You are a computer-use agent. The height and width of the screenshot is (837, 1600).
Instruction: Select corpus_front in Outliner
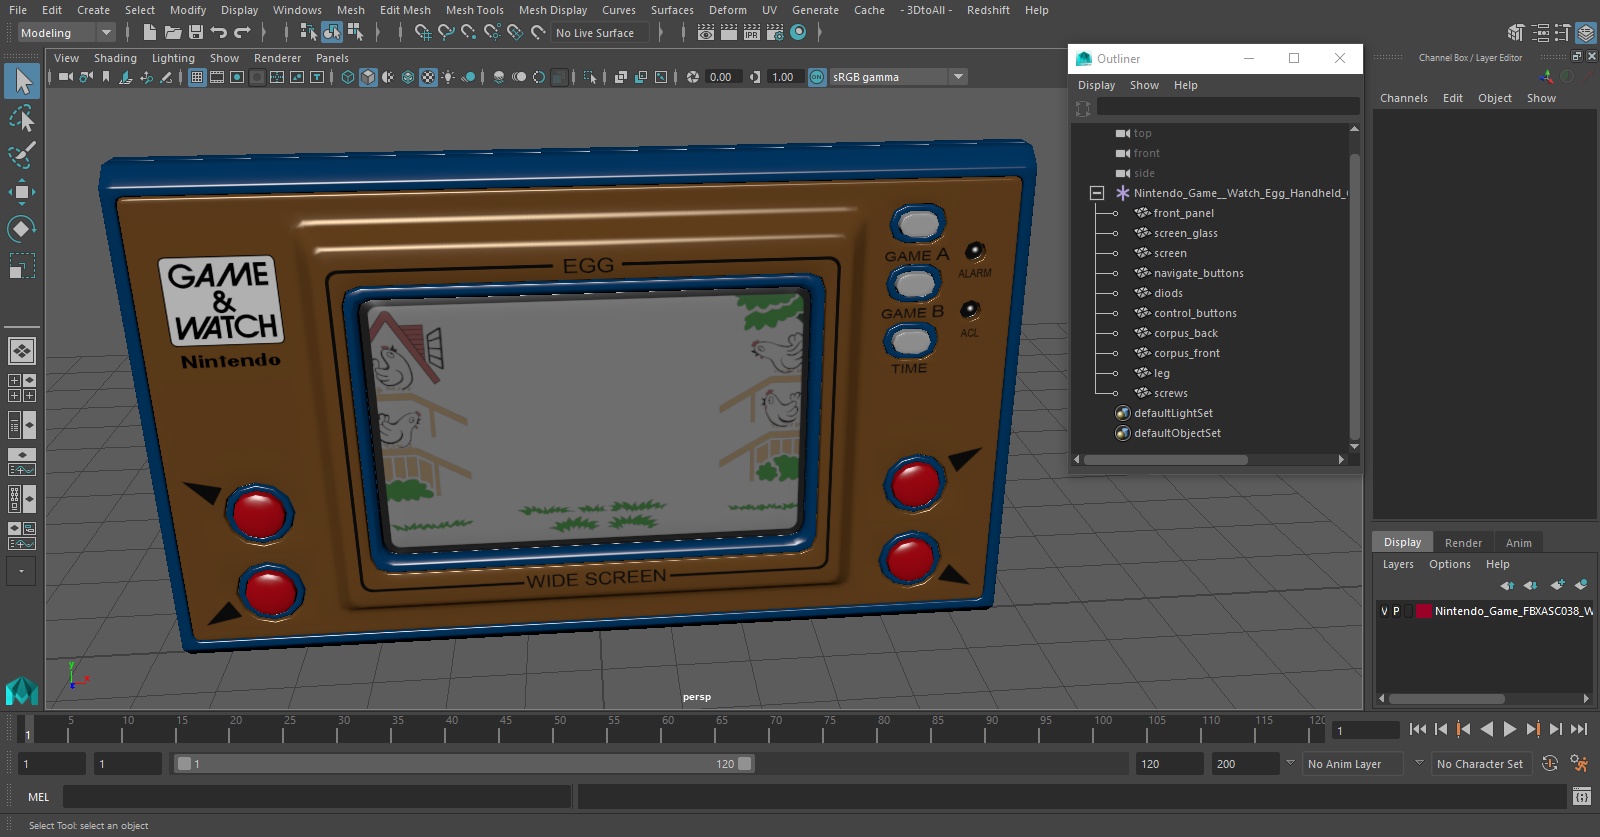coord(1186,353)
